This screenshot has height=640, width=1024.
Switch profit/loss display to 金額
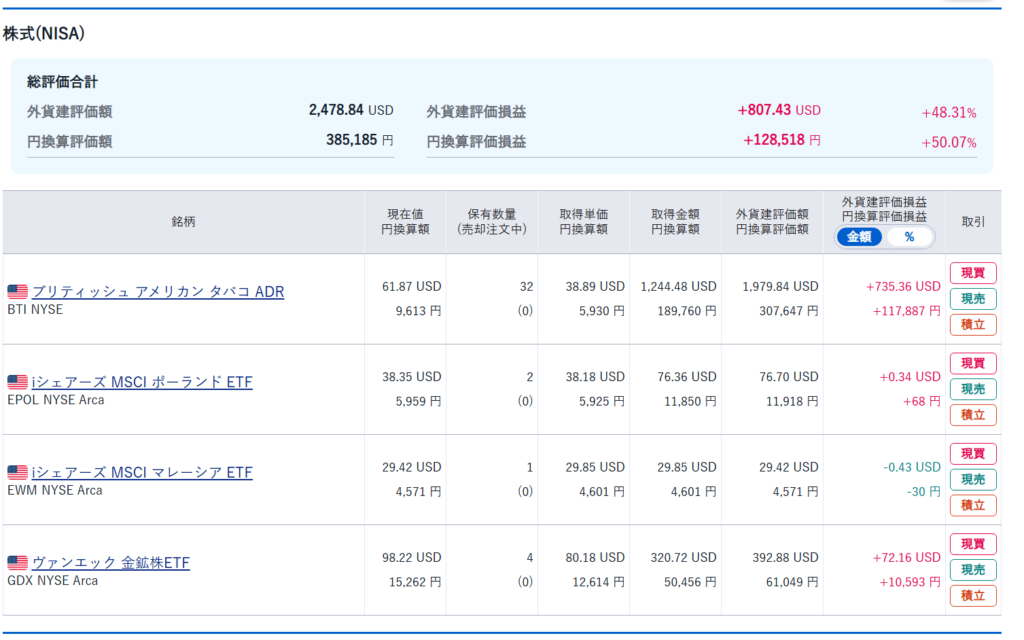(x=859, y=237)
